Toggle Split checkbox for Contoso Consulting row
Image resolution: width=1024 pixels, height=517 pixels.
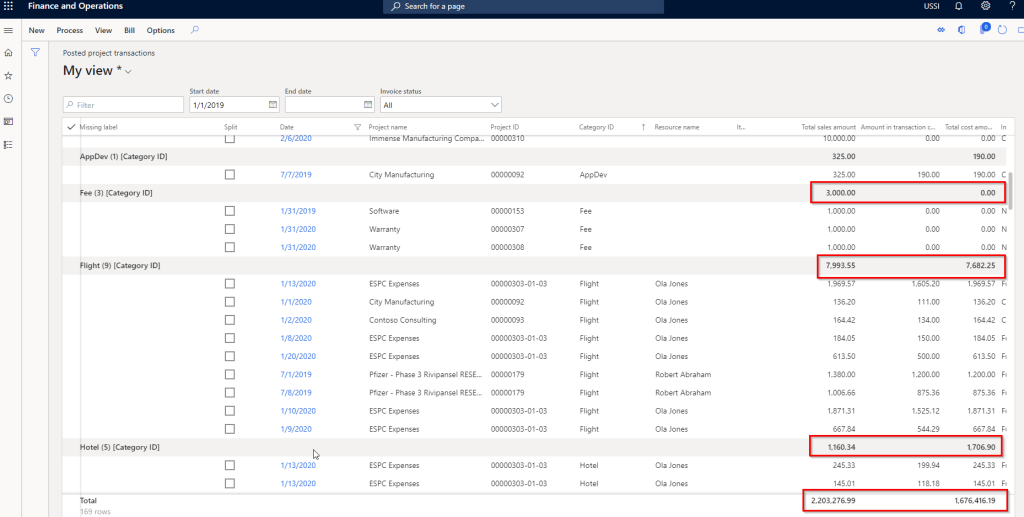pyautogui.click(x=230, y=320)
